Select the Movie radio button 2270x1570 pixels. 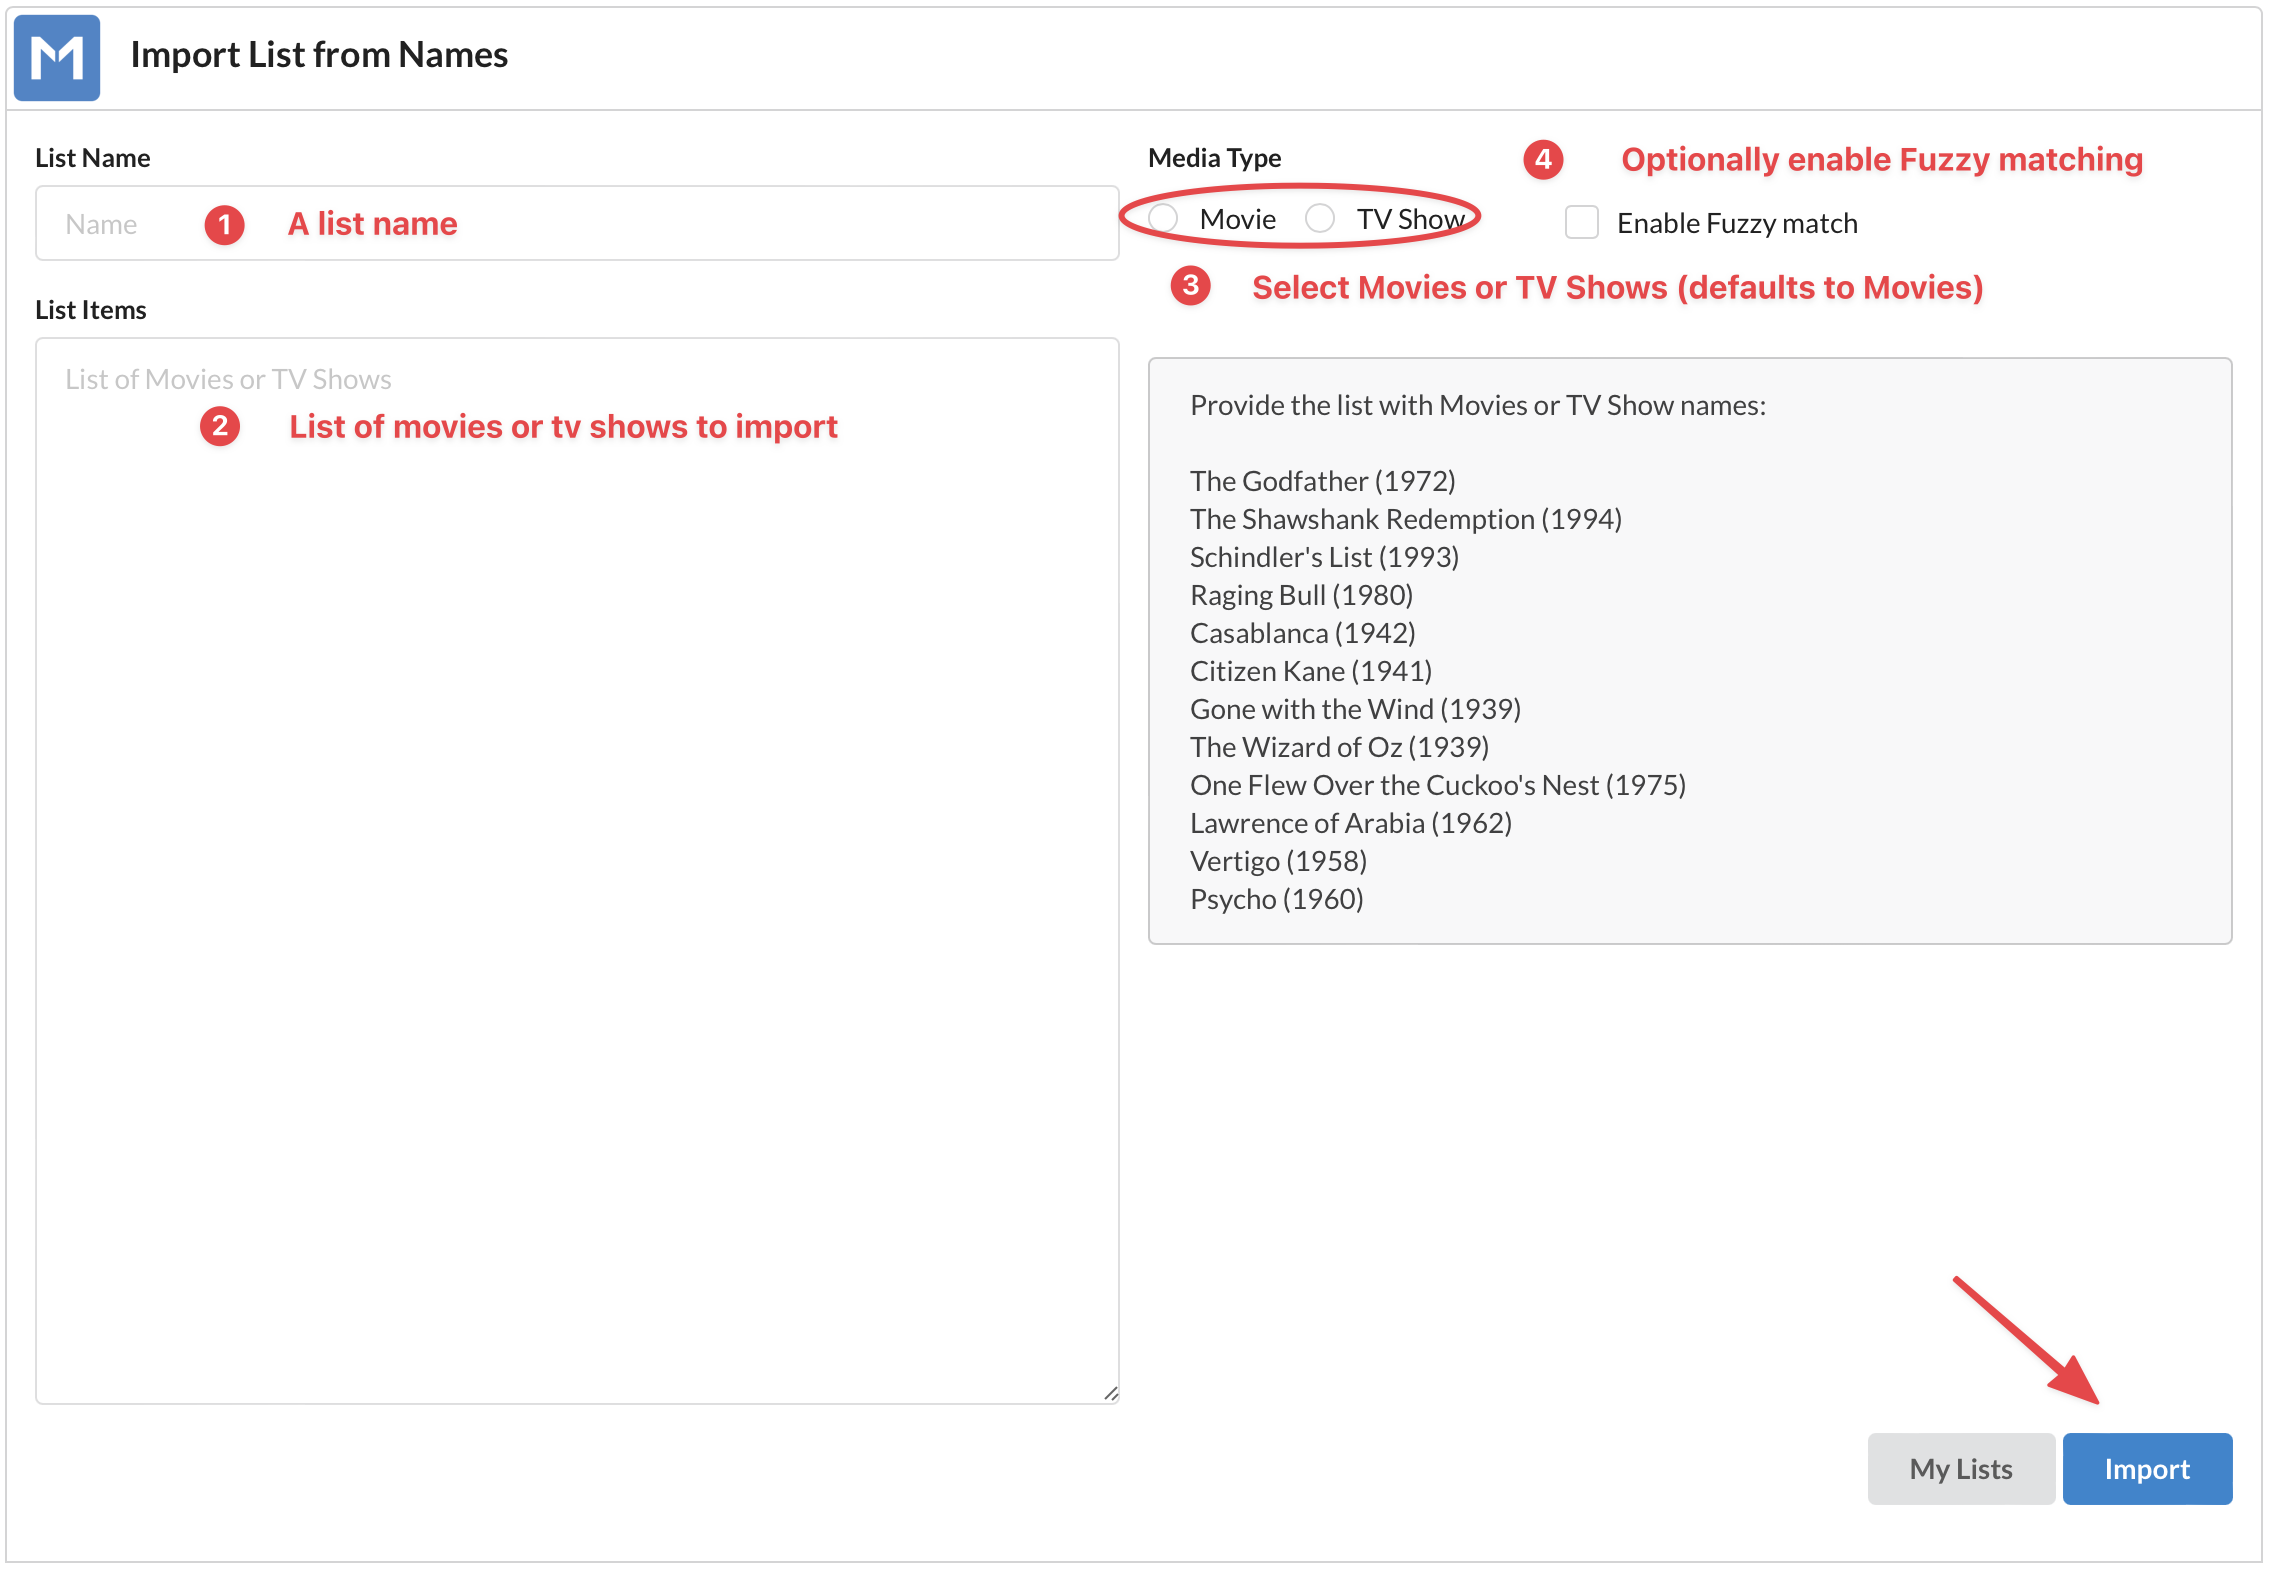coord(1163,218)
